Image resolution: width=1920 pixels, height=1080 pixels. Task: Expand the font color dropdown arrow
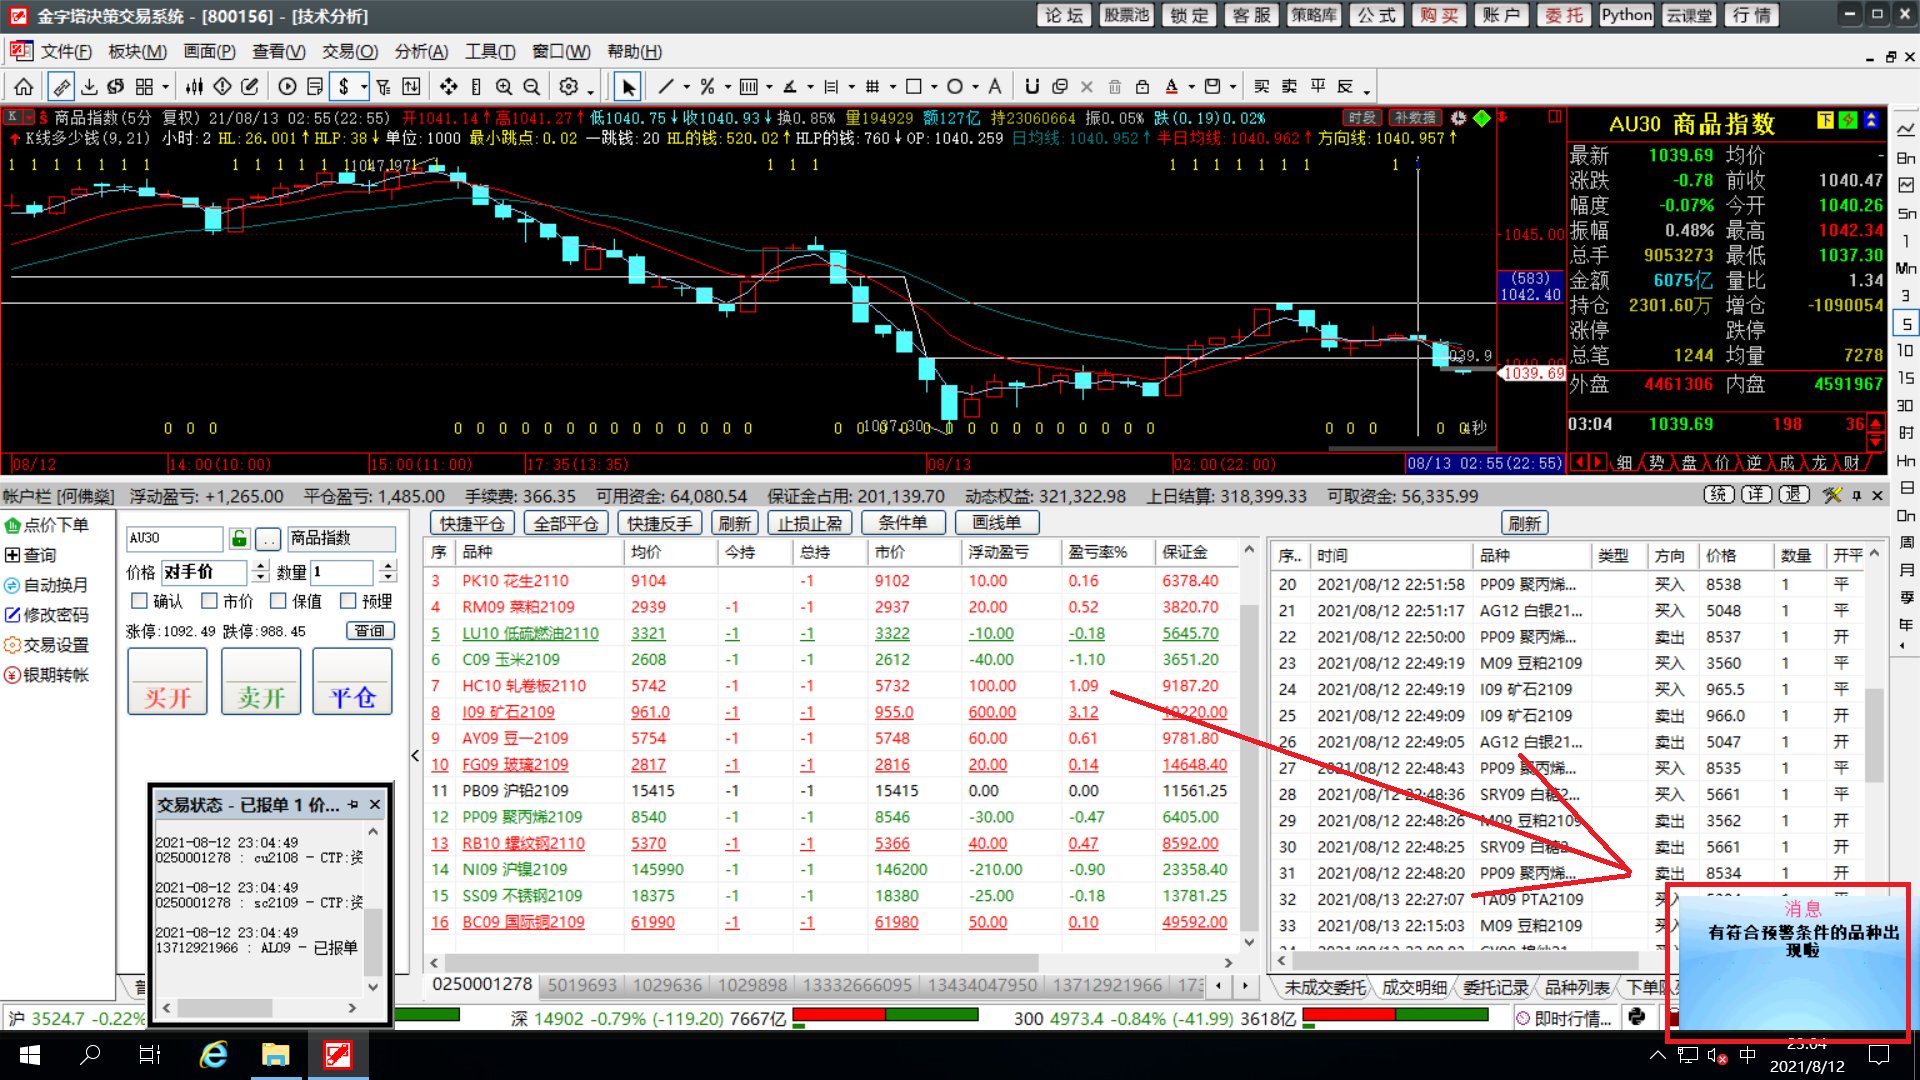pos(1192,87)
